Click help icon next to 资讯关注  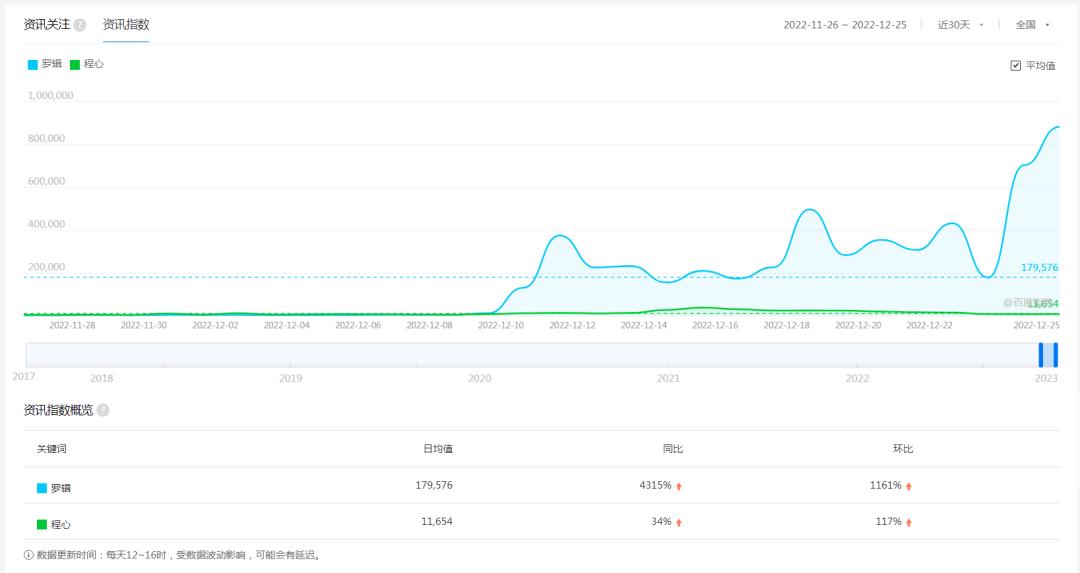[80, 25]
